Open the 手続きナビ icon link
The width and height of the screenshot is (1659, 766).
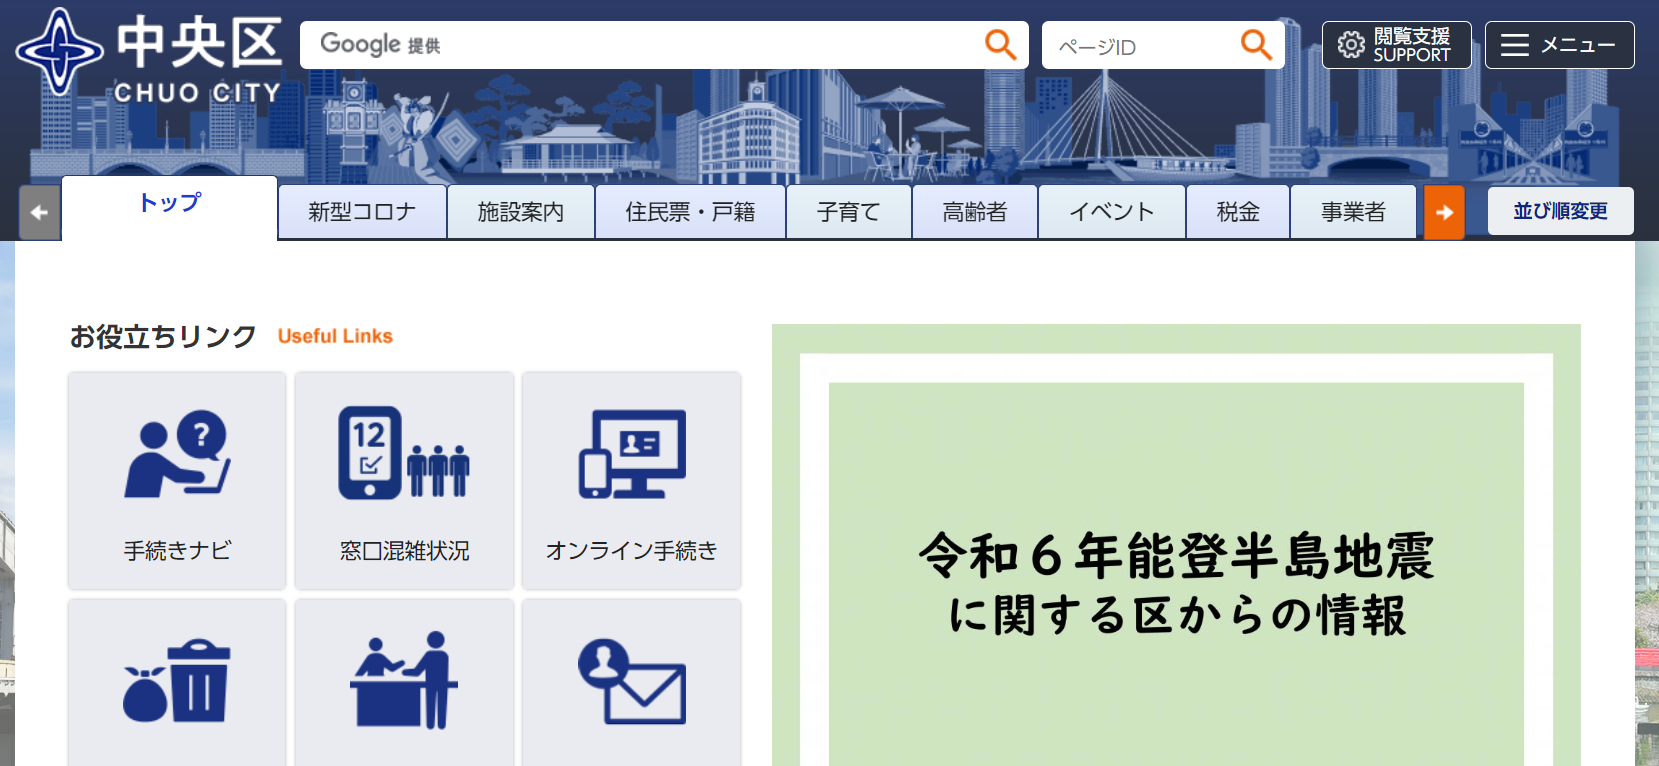click(177, 481)
